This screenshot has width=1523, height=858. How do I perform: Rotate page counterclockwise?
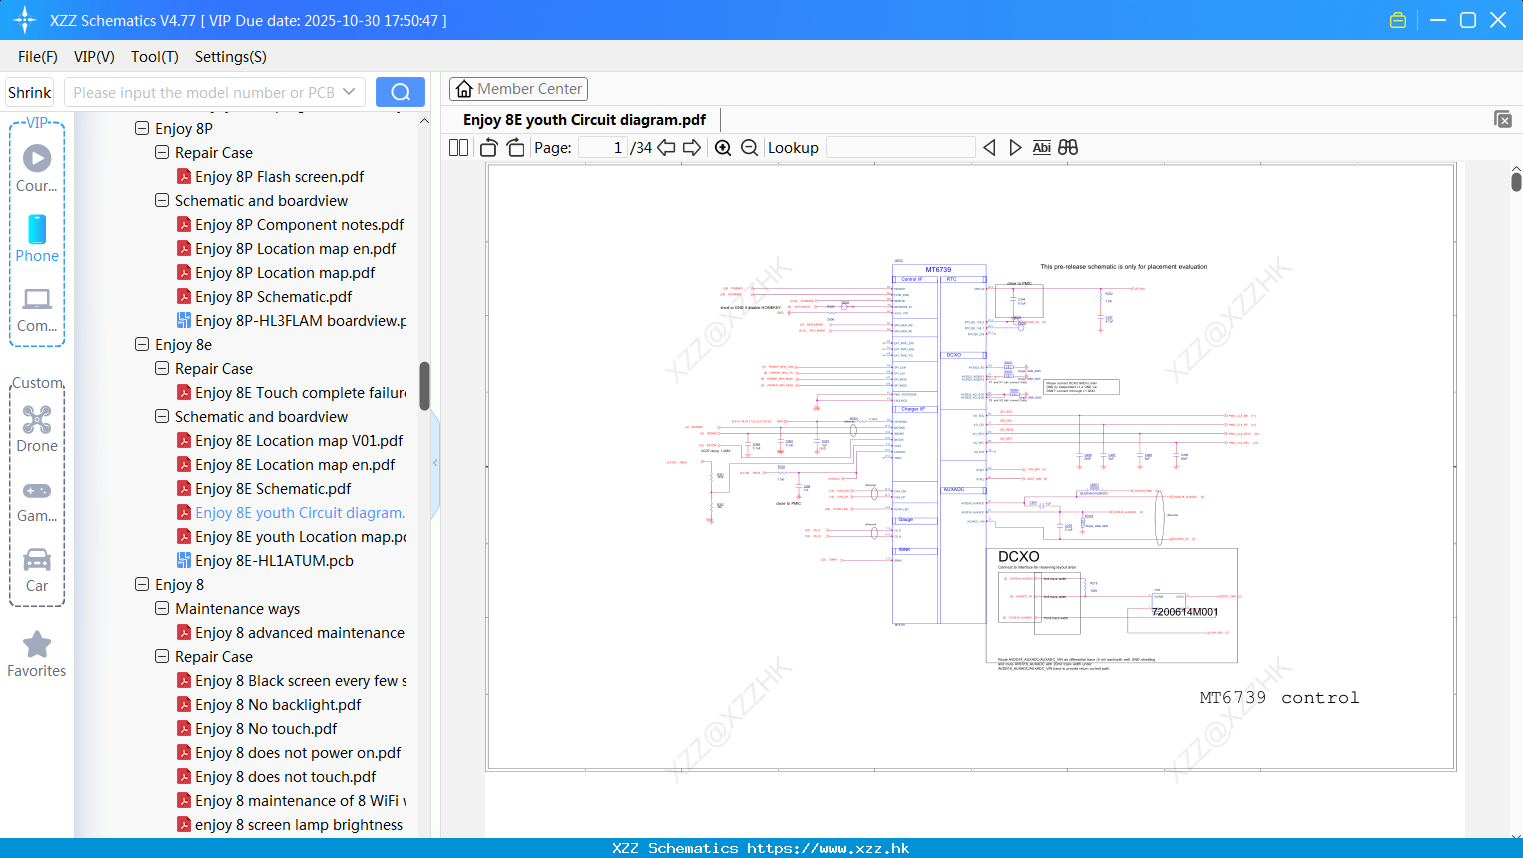click(x=489, y=147)
